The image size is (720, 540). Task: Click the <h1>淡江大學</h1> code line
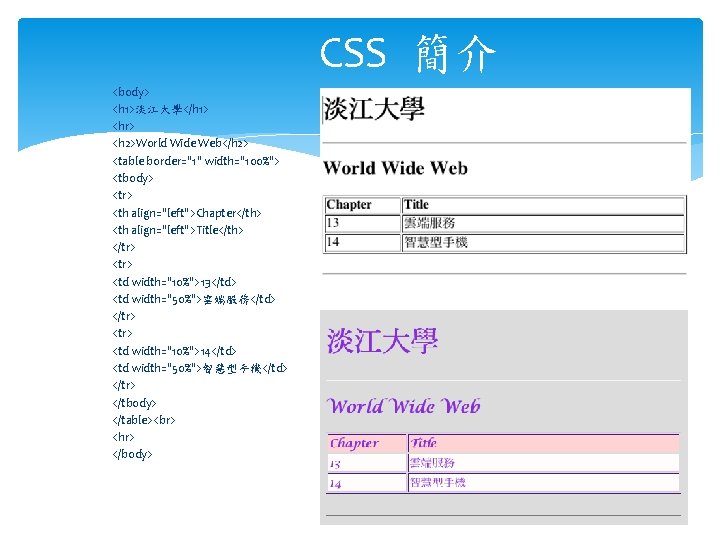(160, 109)
